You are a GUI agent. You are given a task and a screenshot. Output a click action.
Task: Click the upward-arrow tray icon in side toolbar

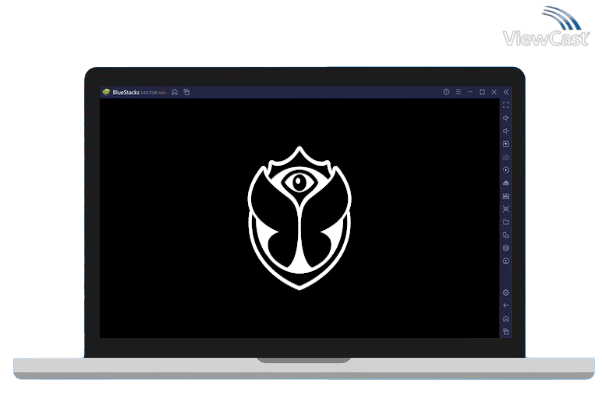pyautogui.click(x=506, y=183)
